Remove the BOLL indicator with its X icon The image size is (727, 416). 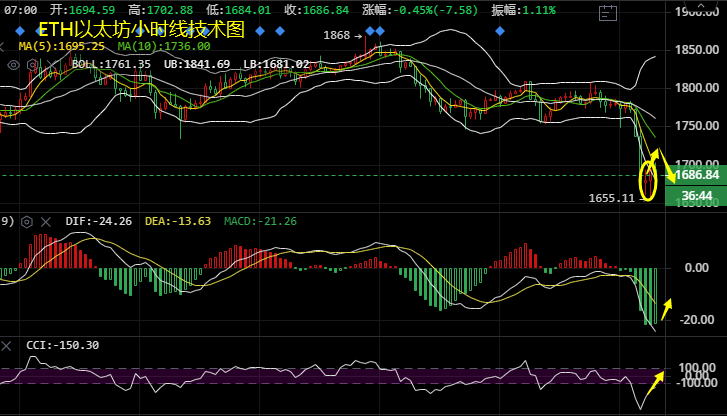[50, 65]
